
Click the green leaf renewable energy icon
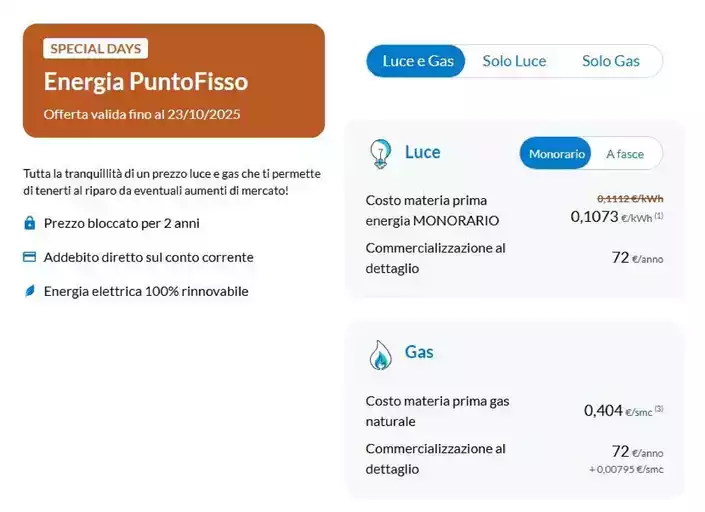coord(30,291)
